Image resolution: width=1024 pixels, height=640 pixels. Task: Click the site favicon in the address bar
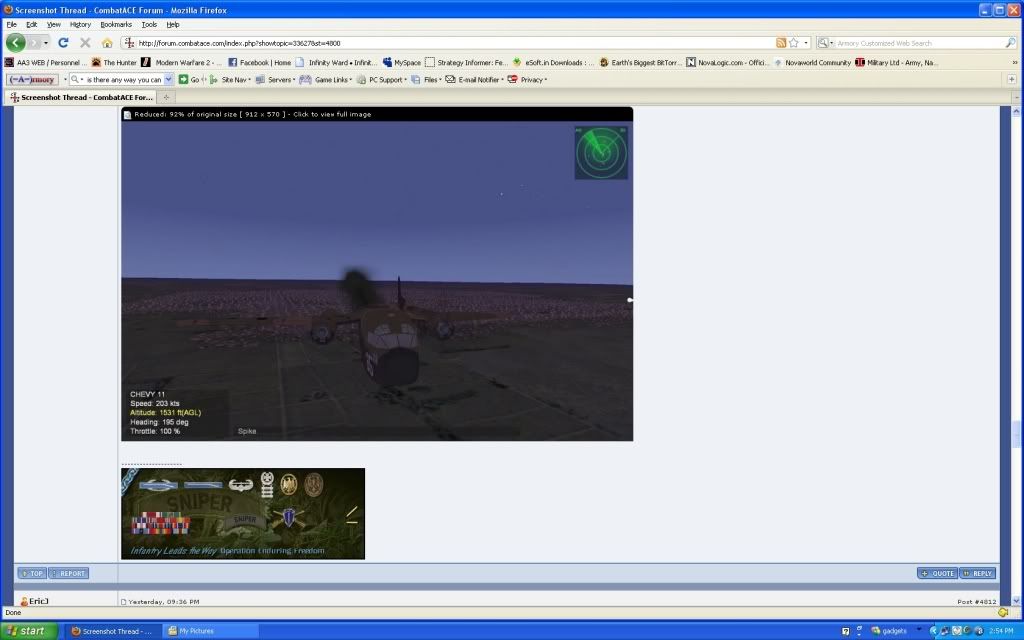pos(129,43)
